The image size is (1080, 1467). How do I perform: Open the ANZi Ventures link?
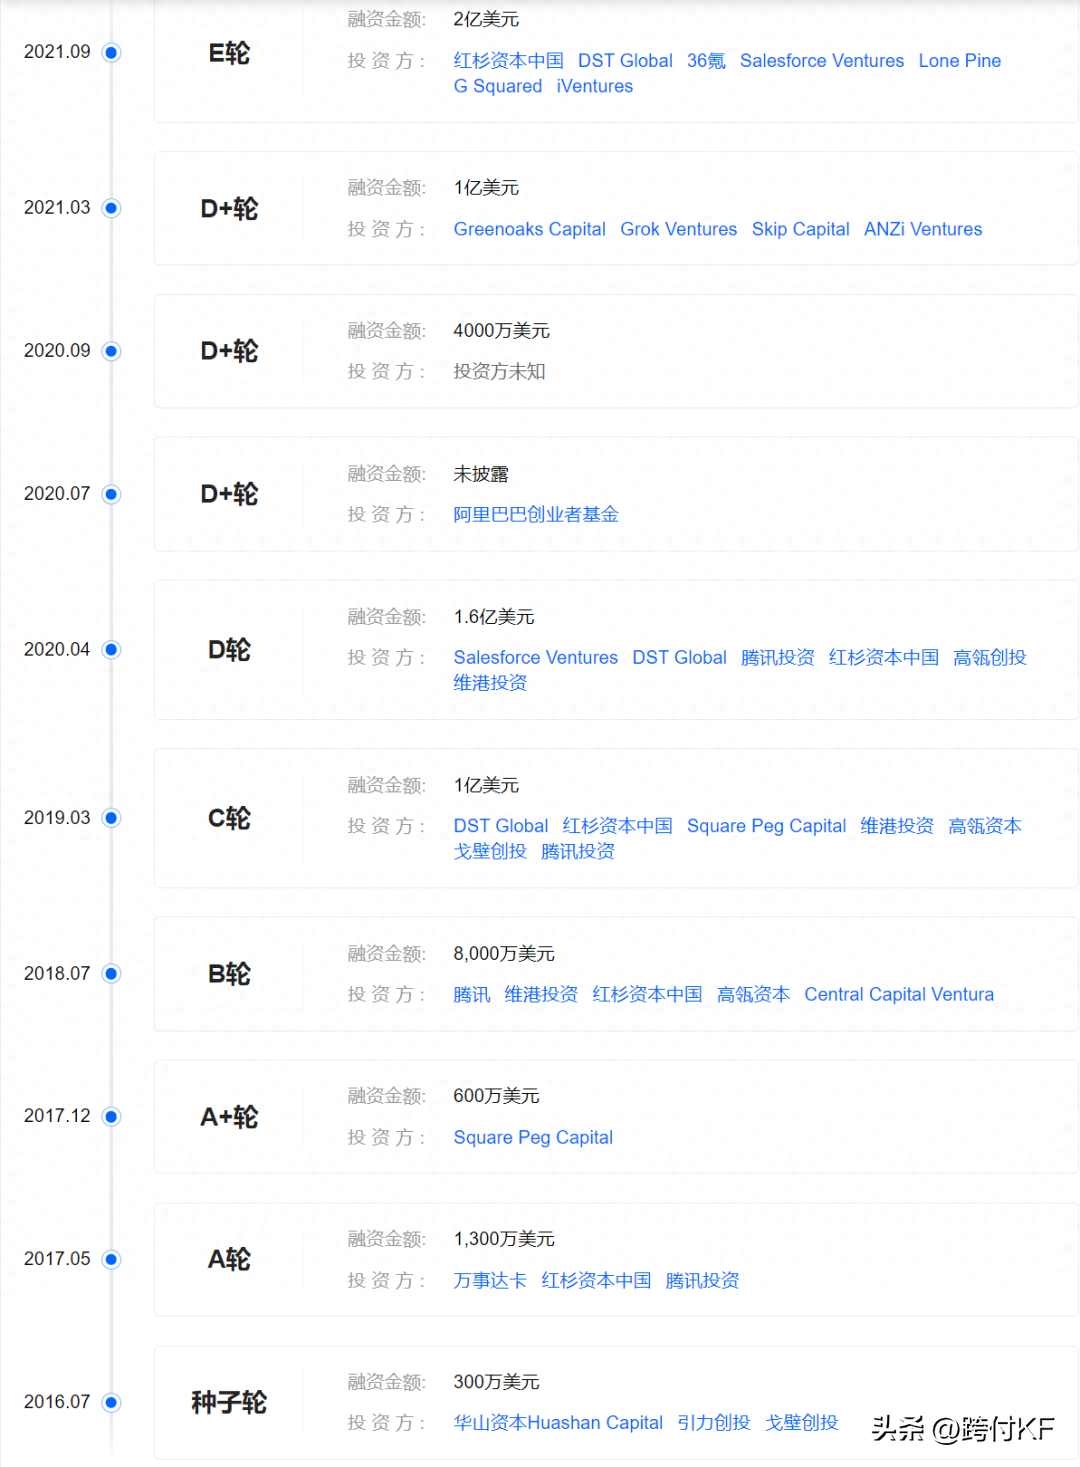(x=923, y=230)
